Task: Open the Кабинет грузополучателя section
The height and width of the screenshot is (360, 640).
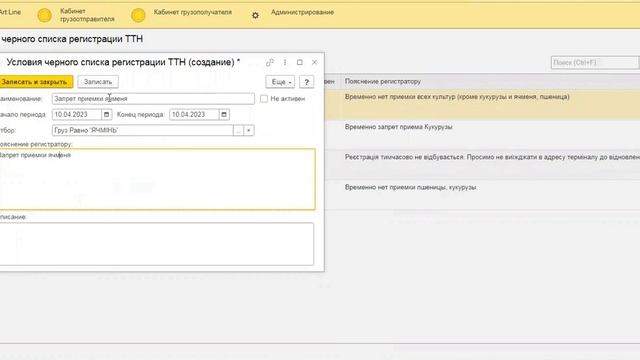Action: point(192,12)
